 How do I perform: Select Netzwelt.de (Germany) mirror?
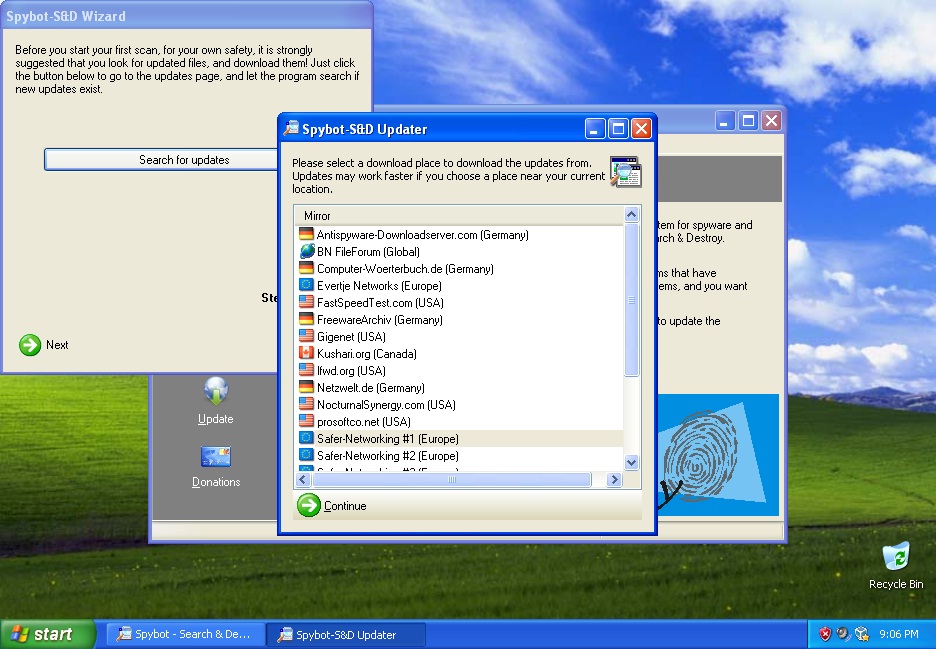459,387
